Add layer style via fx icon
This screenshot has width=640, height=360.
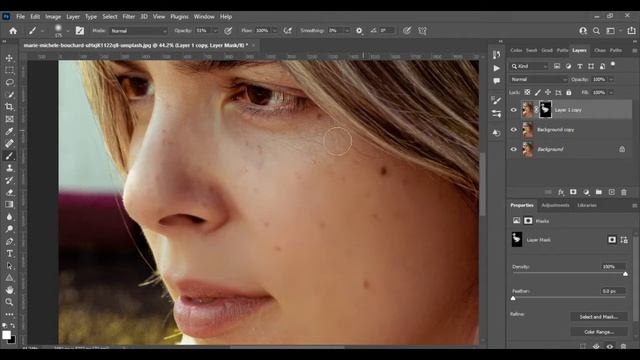click(561, 192)
